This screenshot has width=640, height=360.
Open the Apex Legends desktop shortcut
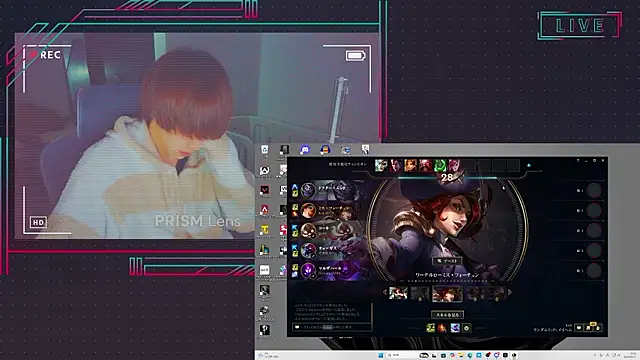[x=264, y=210]
